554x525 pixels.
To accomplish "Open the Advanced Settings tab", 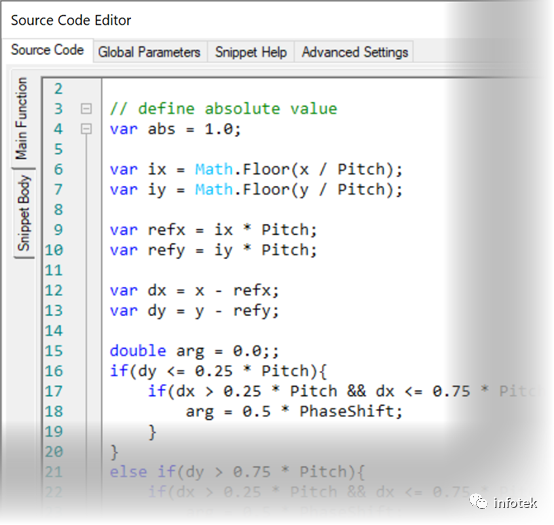I will pyautogui.click(x=355, y=52).
